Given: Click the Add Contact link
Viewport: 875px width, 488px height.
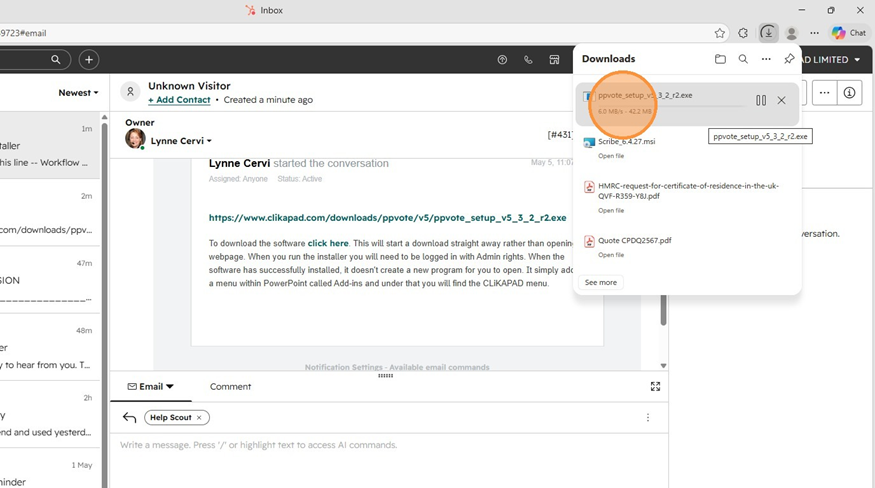Looking at the screenshot, I should [x=179, y=100].
